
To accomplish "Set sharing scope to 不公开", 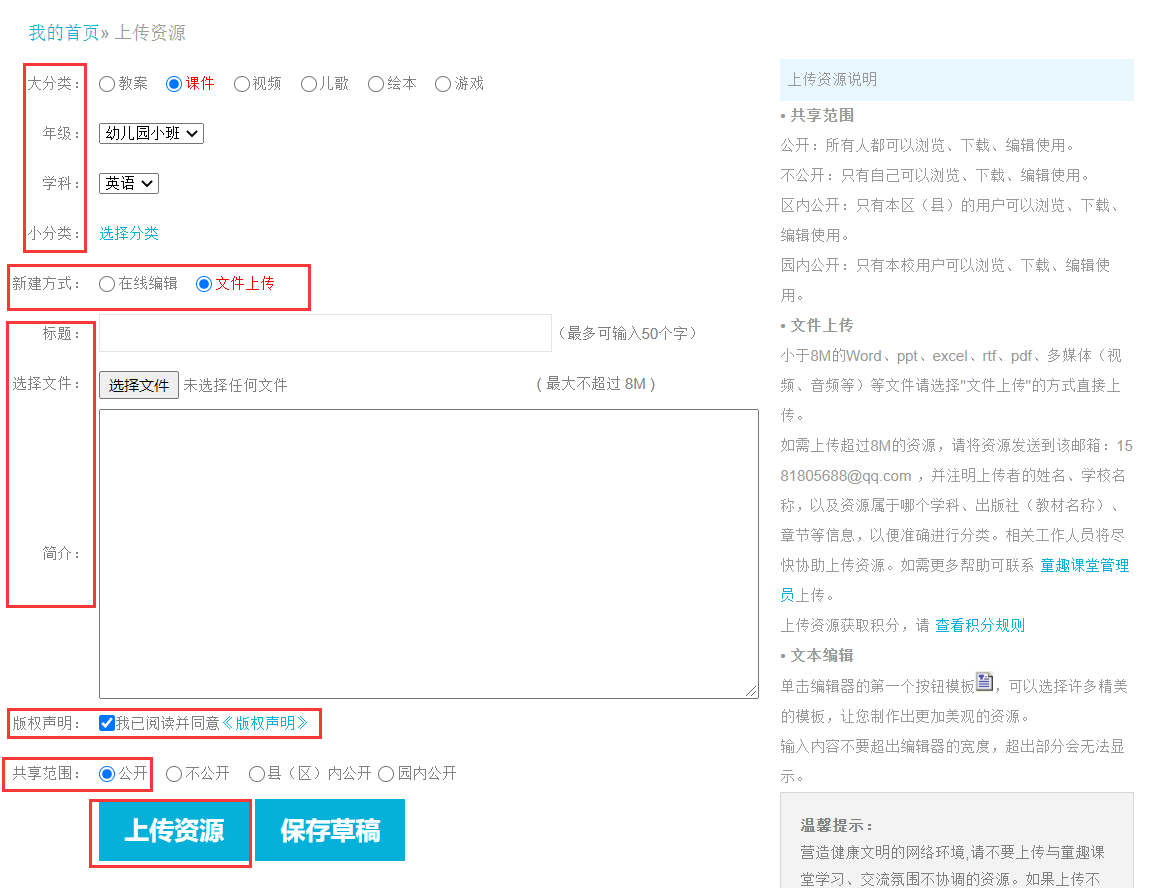I will click(174, 773).
